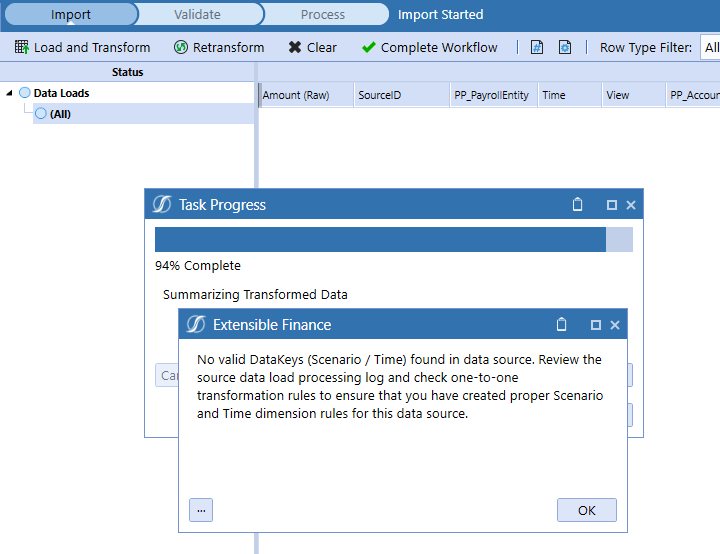Click the Load and Transform grid icon
Image resolution: width=720 pixels, height=554 pixels.
[x=21, y=47]
